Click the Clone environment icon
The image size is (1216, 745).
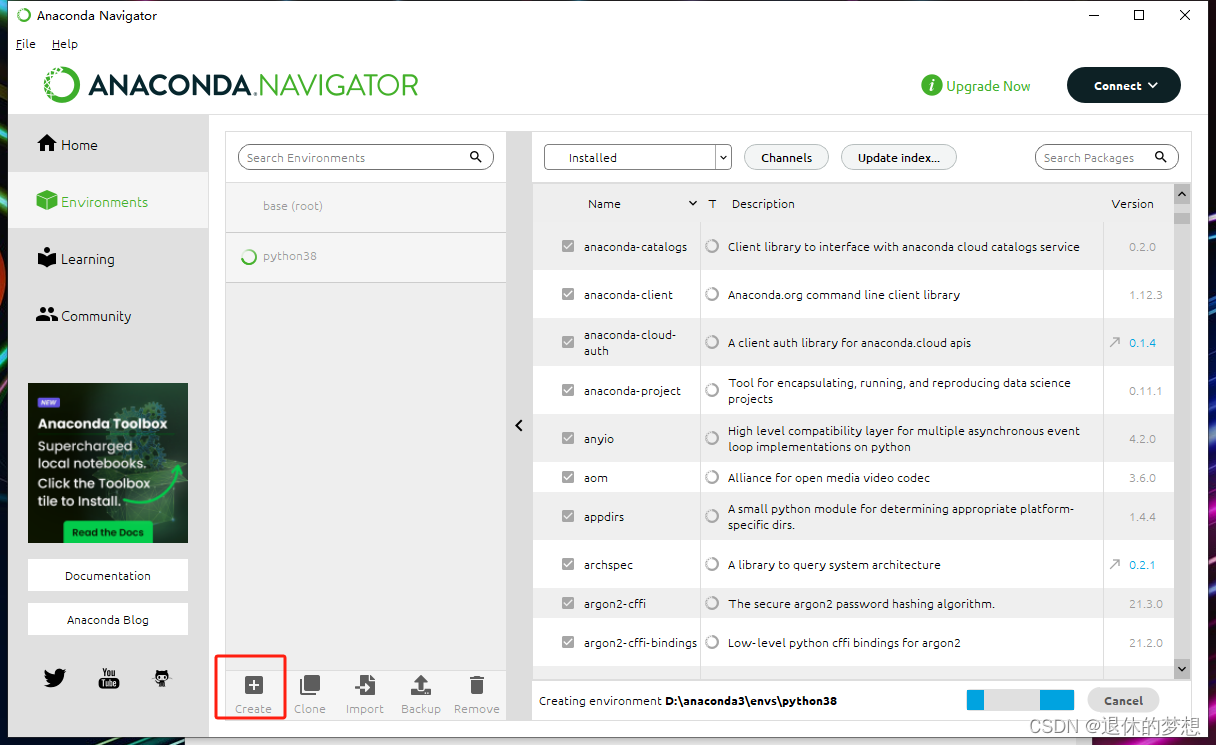[310, 685]
